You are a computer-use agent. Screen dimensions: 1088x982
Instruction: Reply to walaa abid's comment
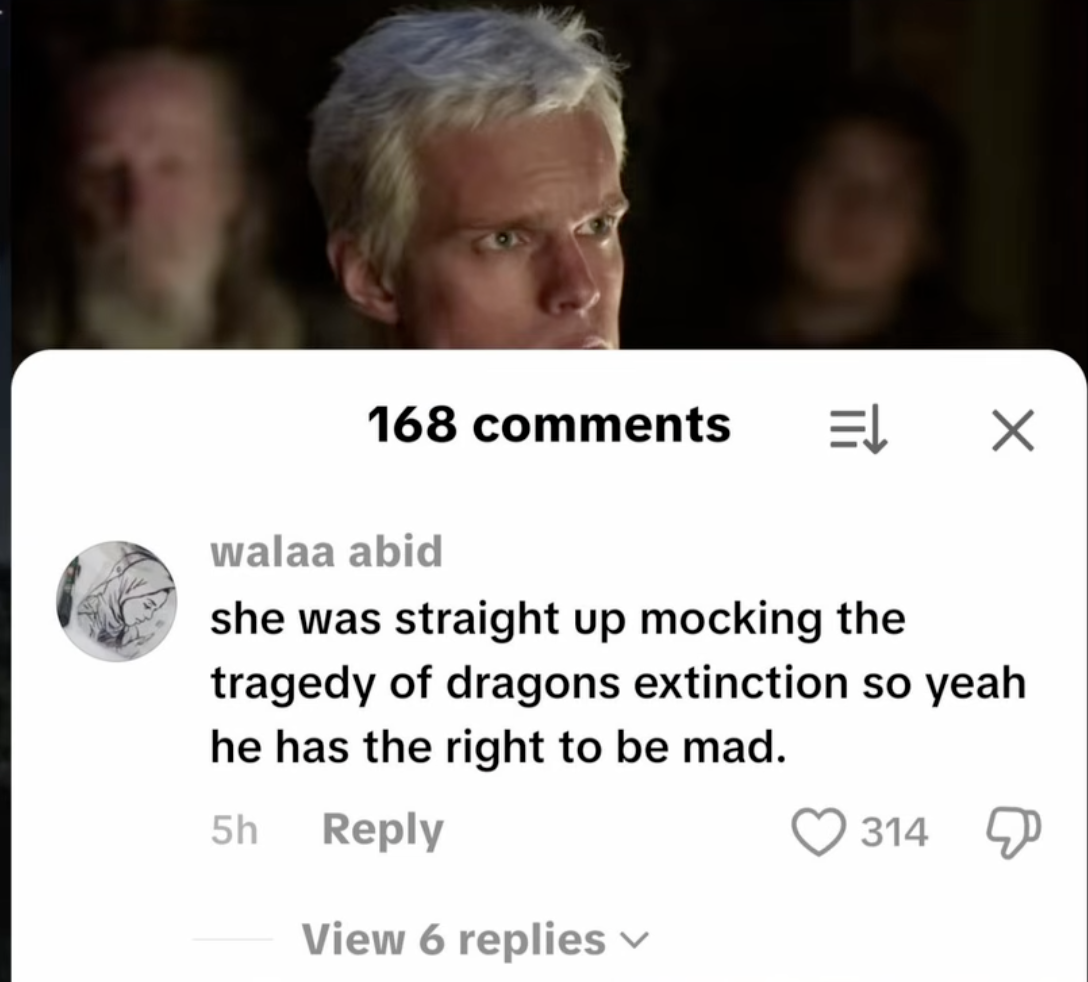(382, 830)
